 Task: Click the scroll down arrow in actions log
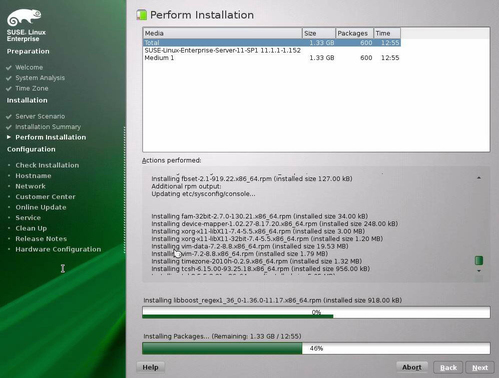[479, 271]
